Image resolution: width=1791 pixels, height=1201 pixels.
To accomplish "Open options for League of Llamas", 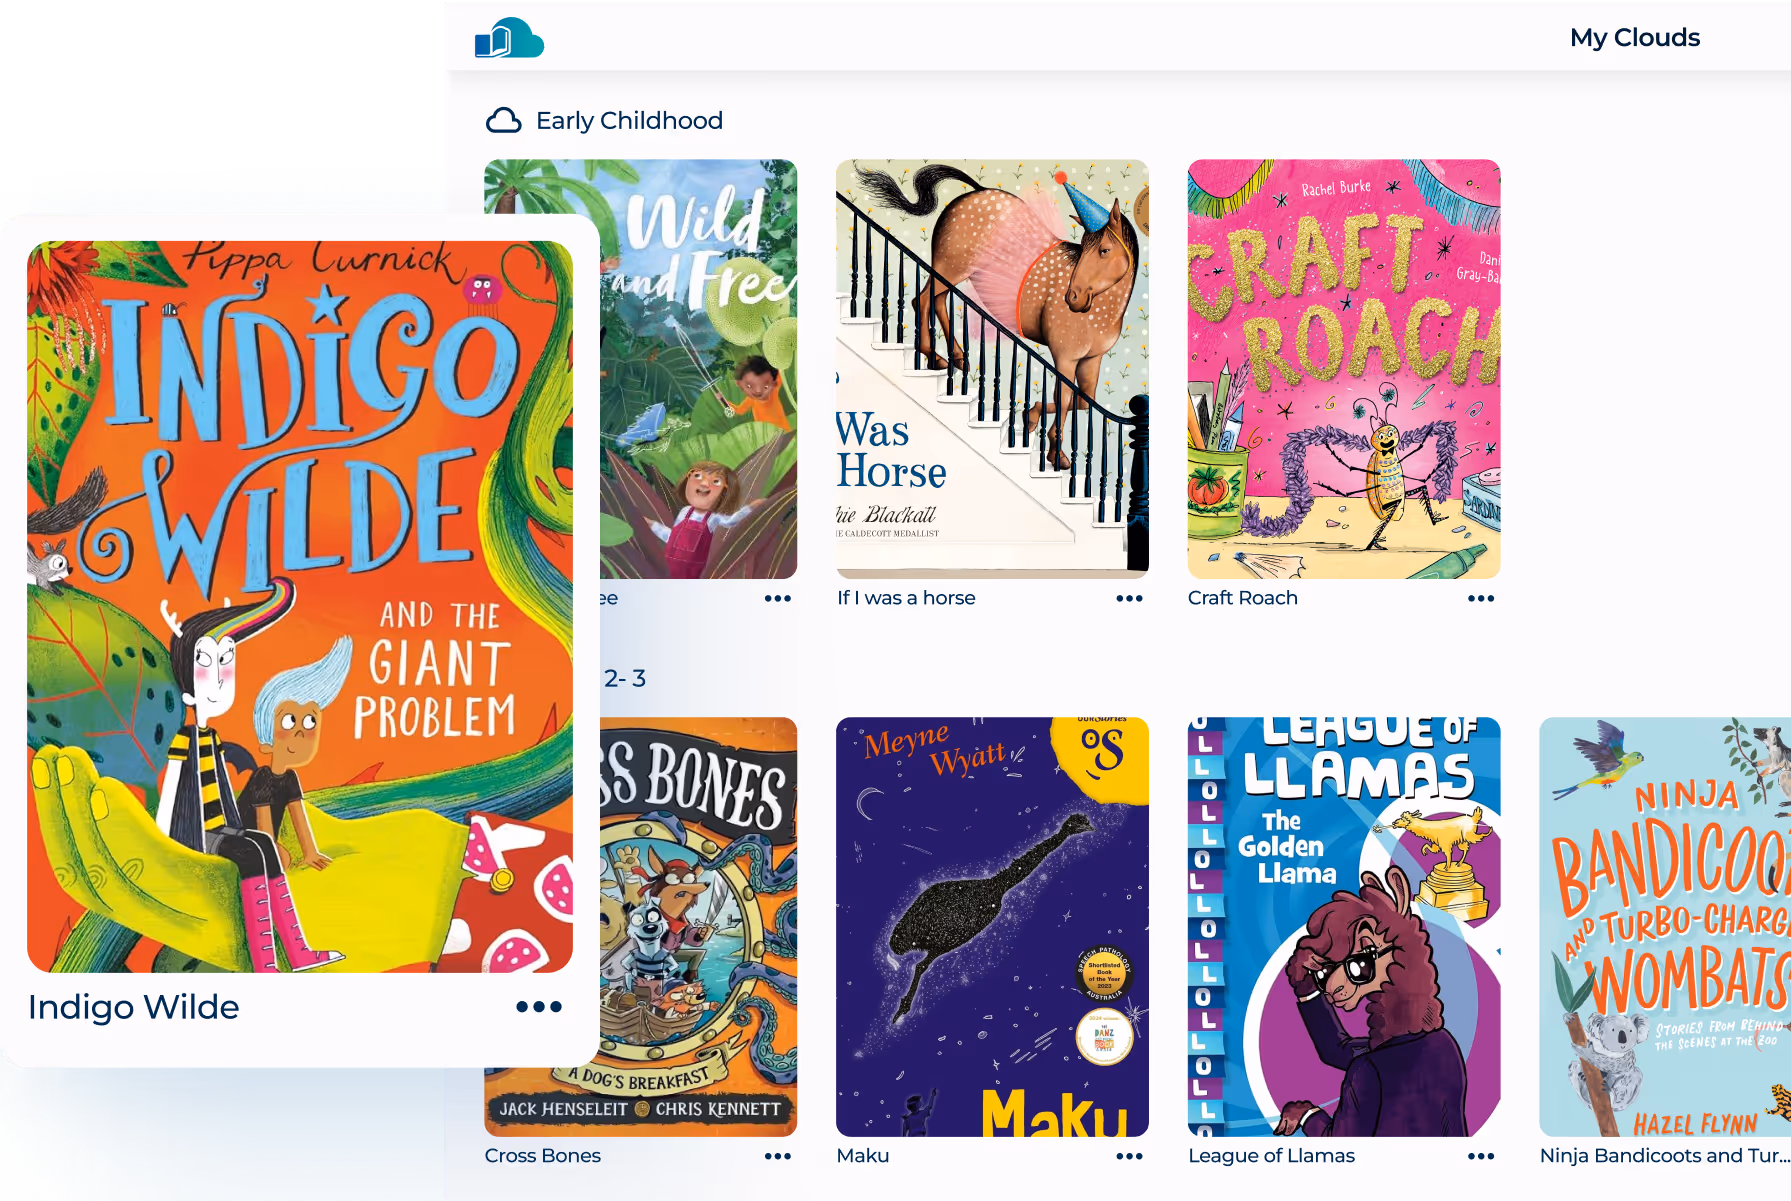I will [x=1481, y=1156].
